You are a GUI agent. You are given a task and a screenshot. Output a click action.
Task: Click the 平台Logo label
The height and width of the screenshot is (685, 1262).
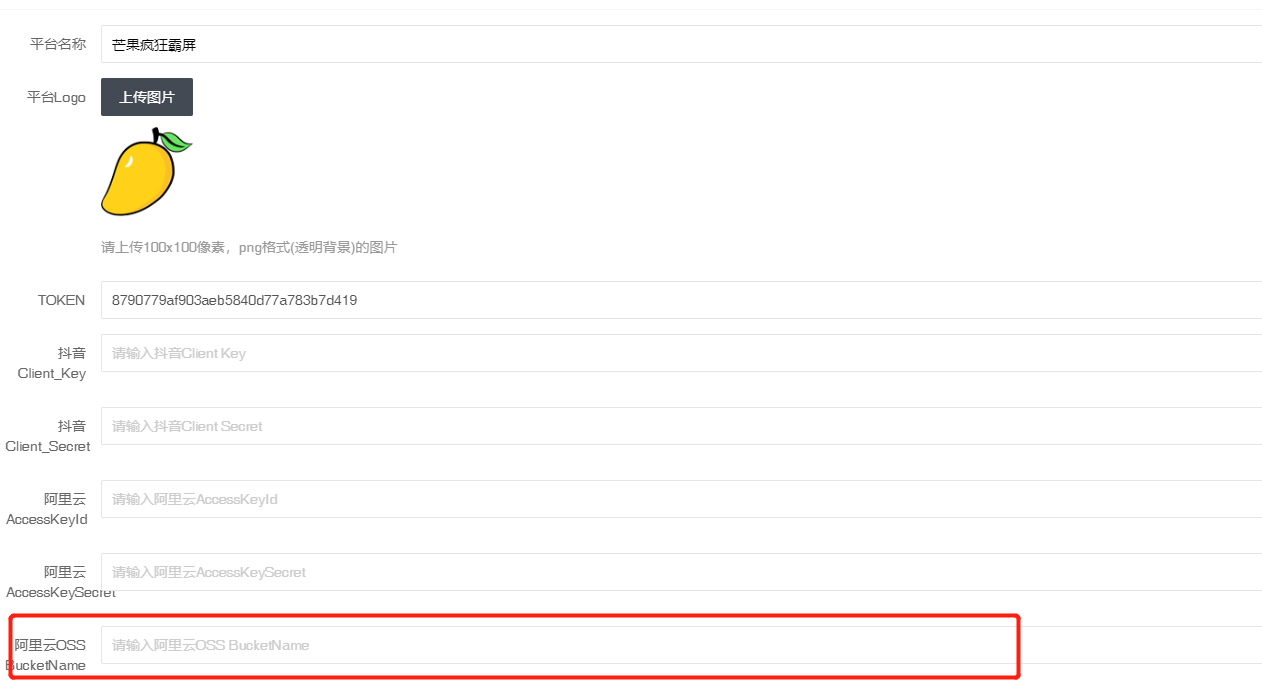coord(56,97)
